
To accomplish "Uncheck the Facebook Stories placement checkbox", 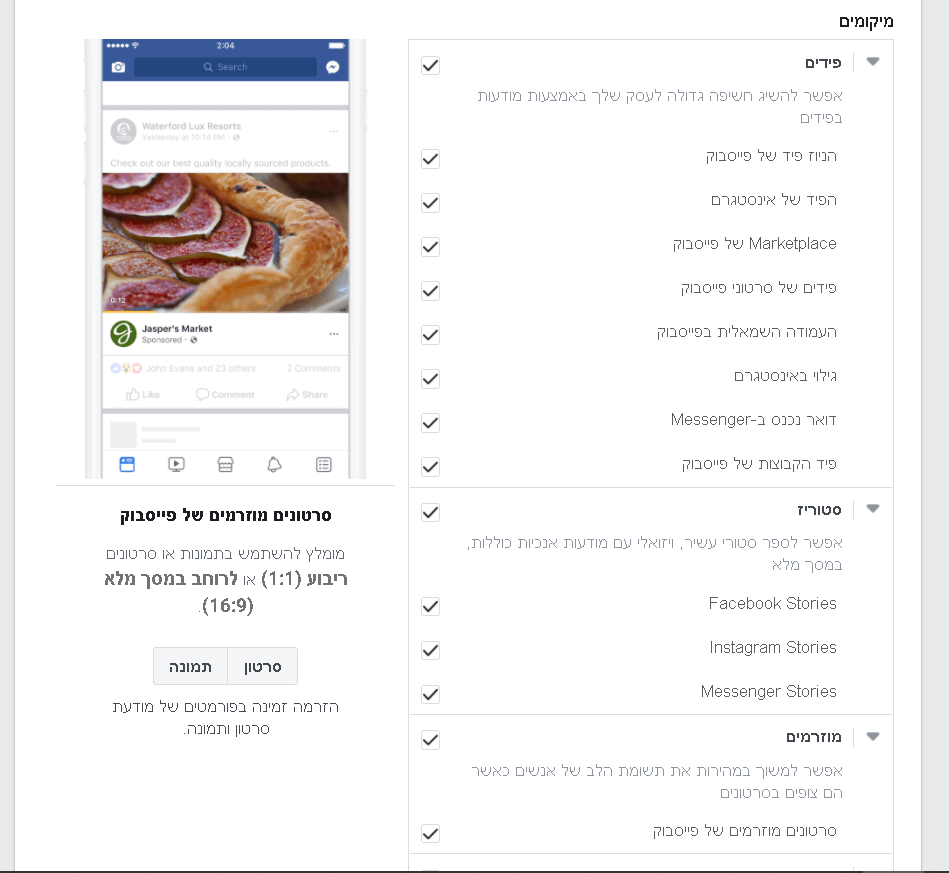I will [430, 606].
